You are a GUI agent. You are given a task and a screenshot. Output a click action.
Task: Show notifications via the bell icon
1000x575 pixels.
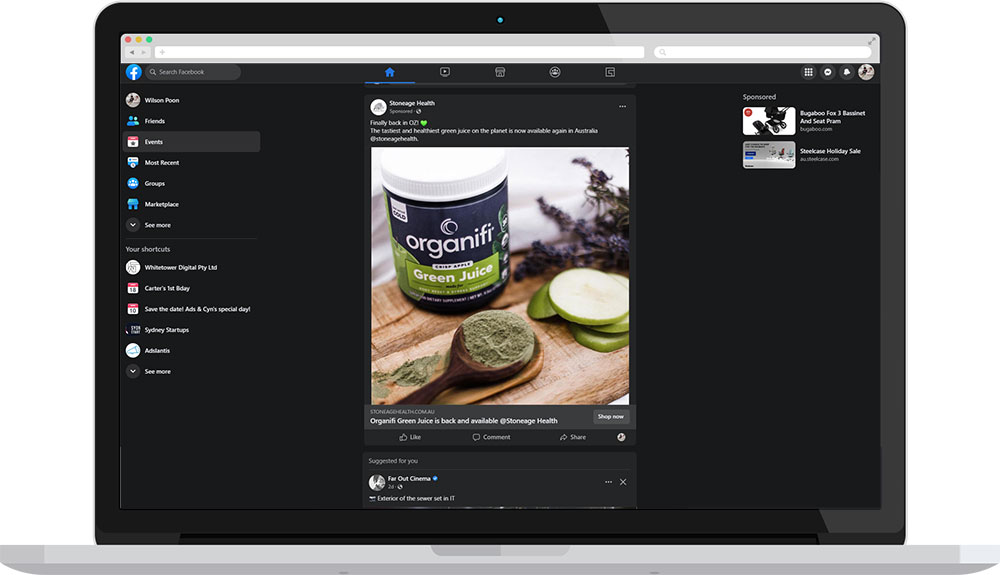click(847, 72)
